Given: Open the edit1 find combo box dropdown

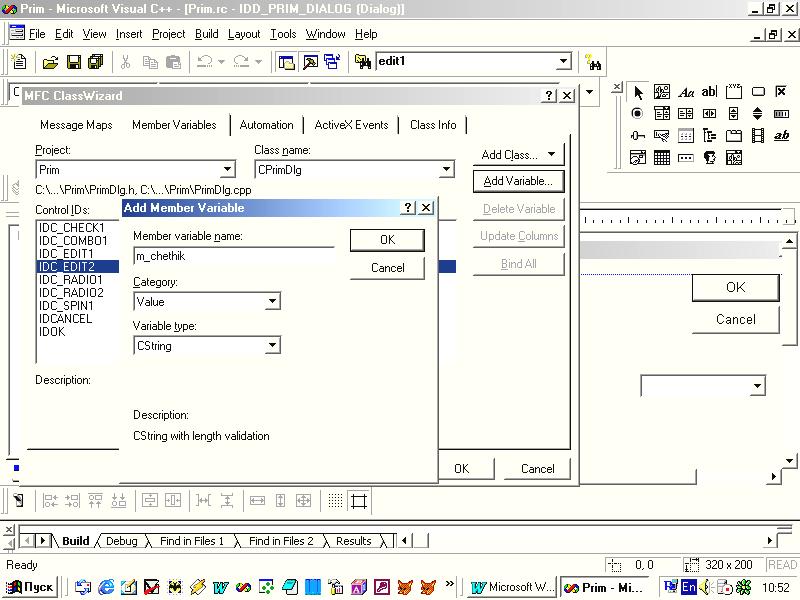Looking at the screenshot, I should click(563, 61).
